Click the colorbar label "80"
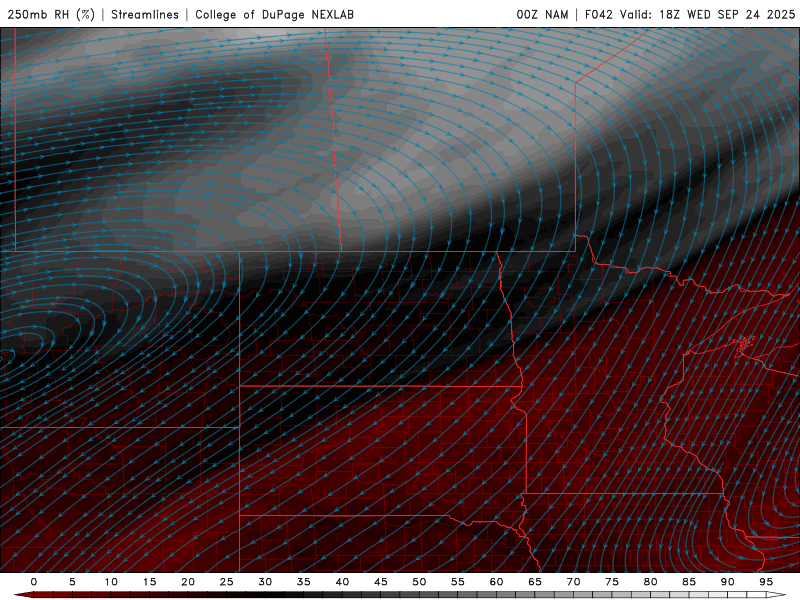 pos(650,582)
